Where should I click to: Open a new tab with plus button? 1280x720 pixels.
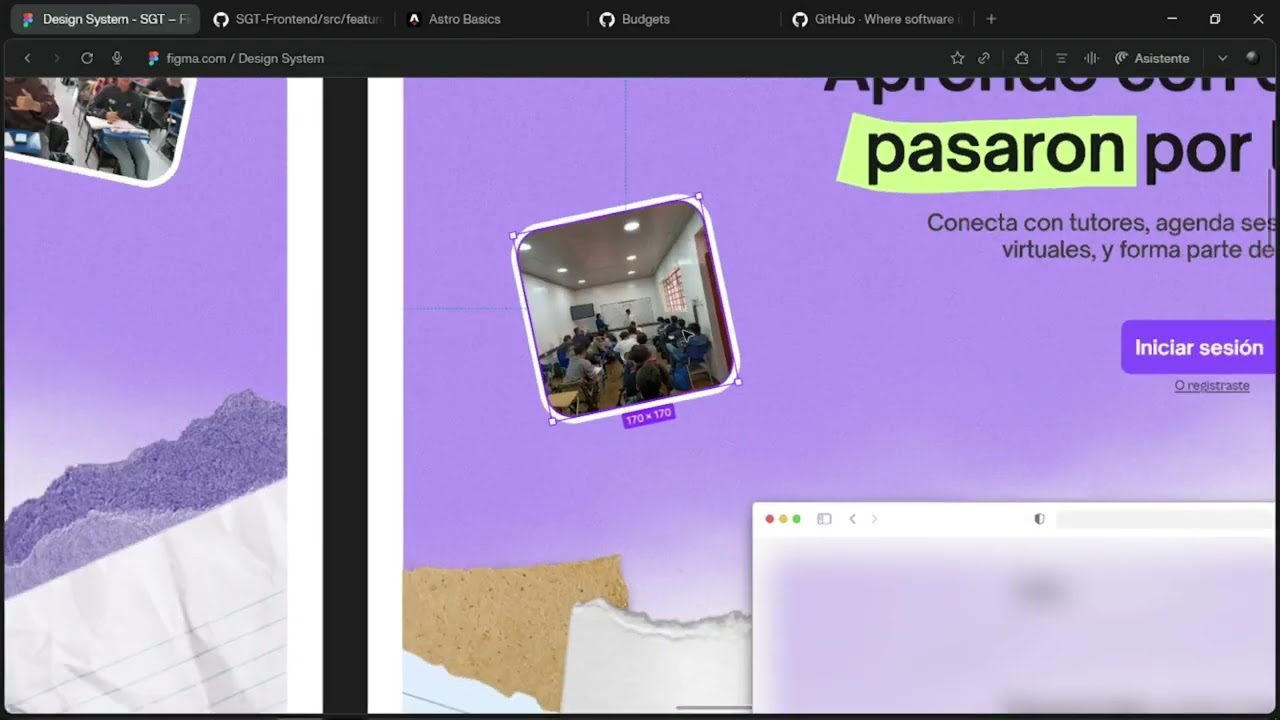coord(991,19)
